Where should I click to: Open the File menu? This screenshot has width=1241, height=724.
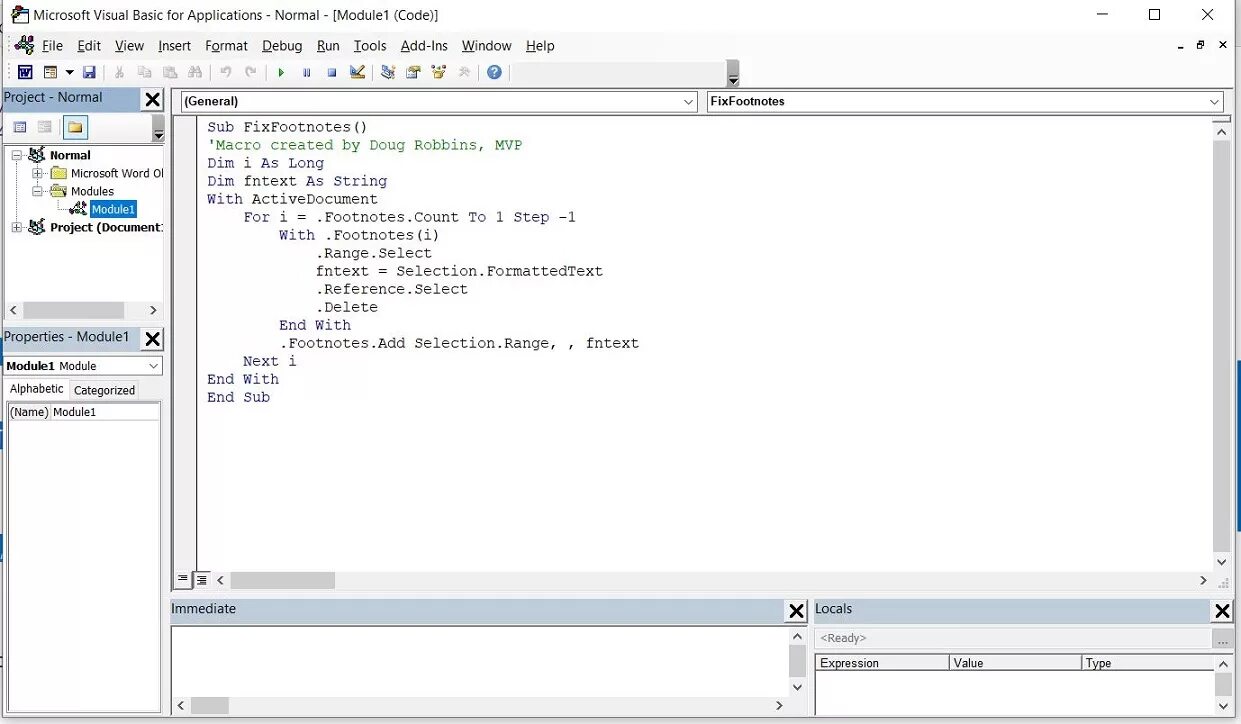[x=52, y=45]
